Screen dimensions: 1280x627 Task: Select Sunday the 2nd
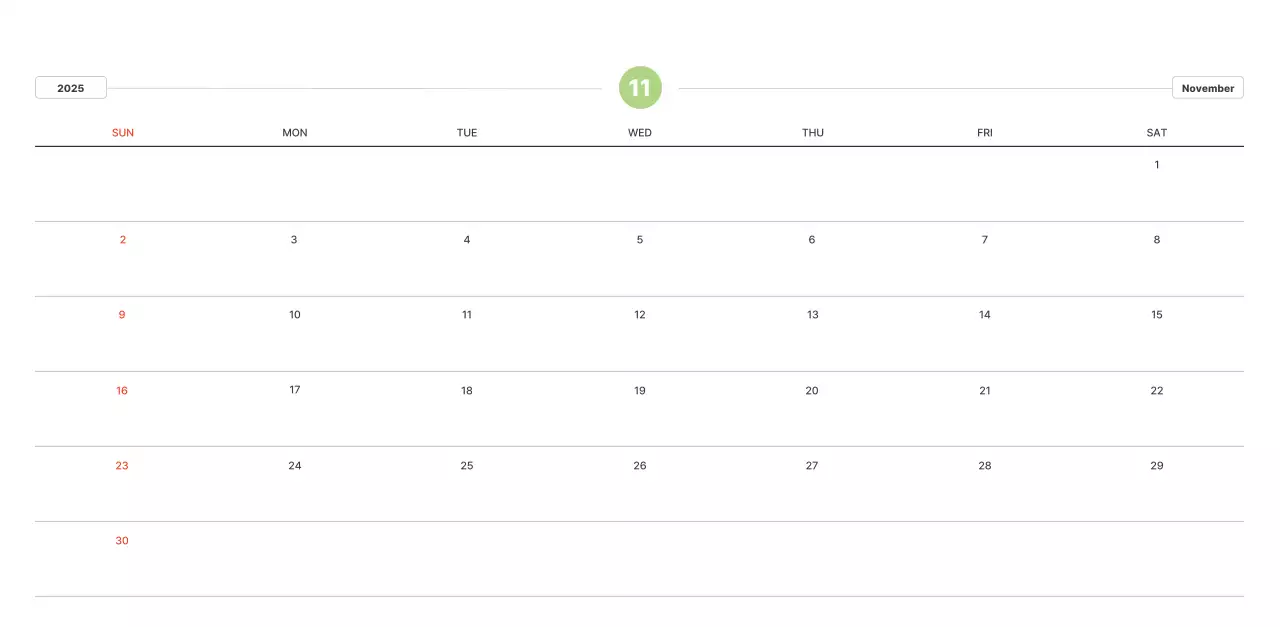click(x=122, y=240)
